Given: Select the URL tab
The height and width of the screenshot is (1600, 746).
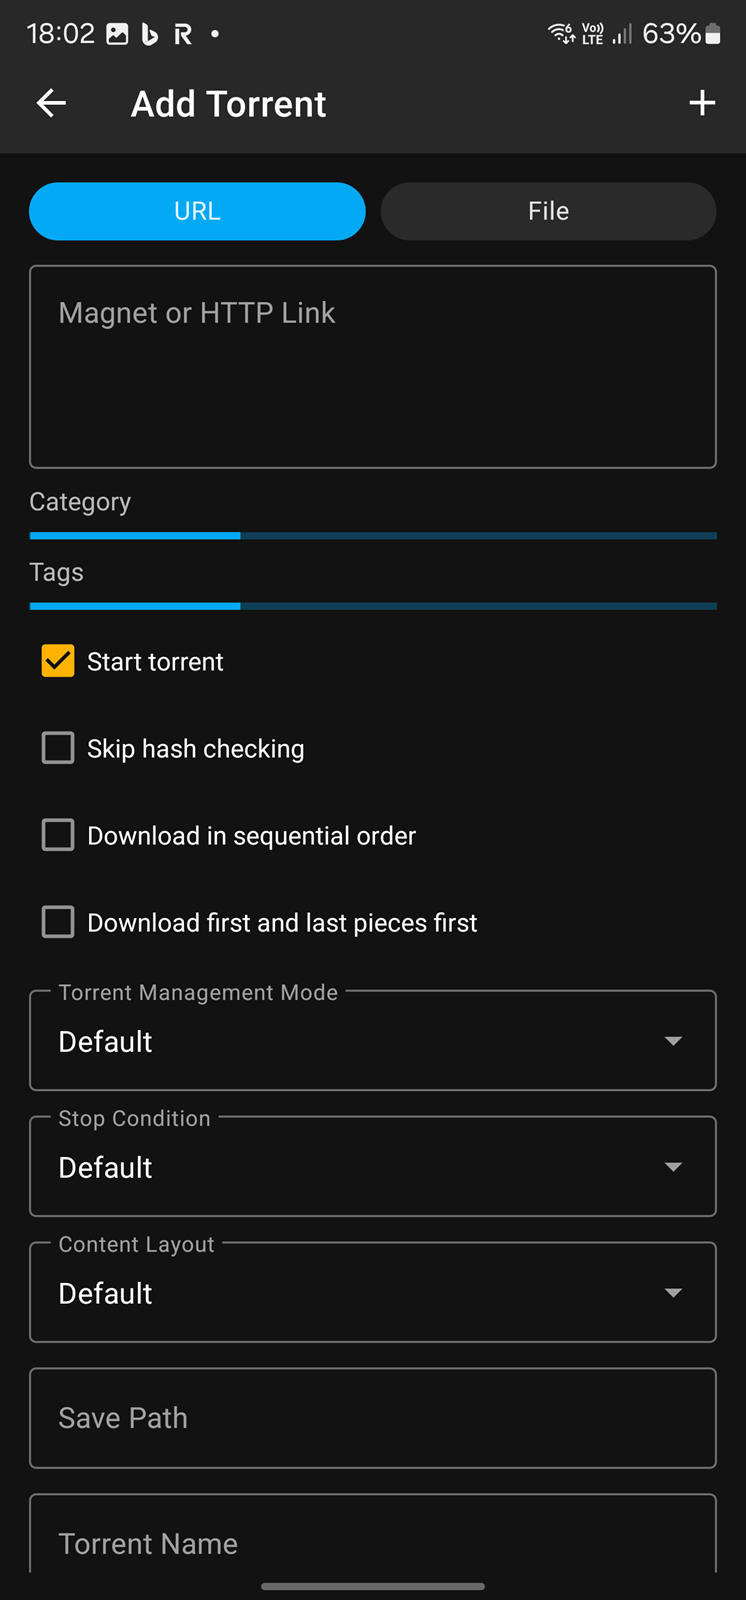Looking at the screenshot, I should coord(197,211).
